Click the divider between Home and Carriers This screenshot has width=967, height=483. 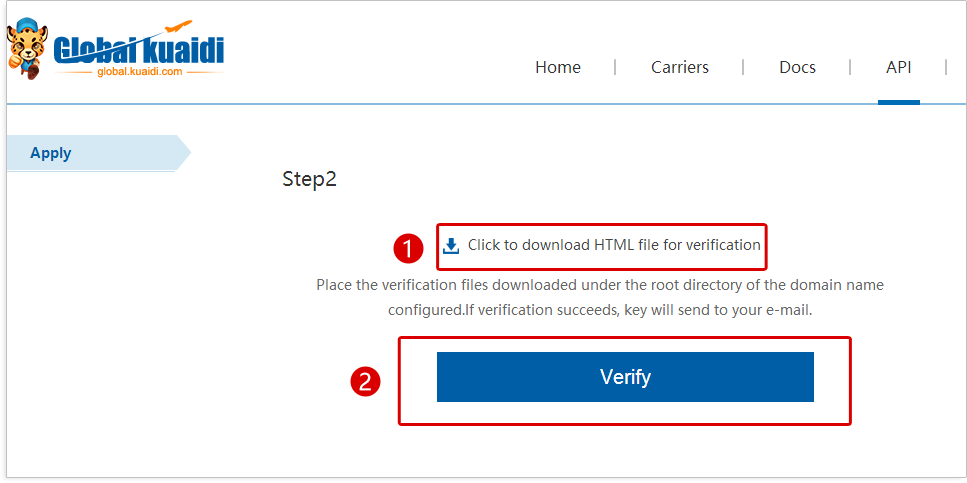[x=615, y=67]
